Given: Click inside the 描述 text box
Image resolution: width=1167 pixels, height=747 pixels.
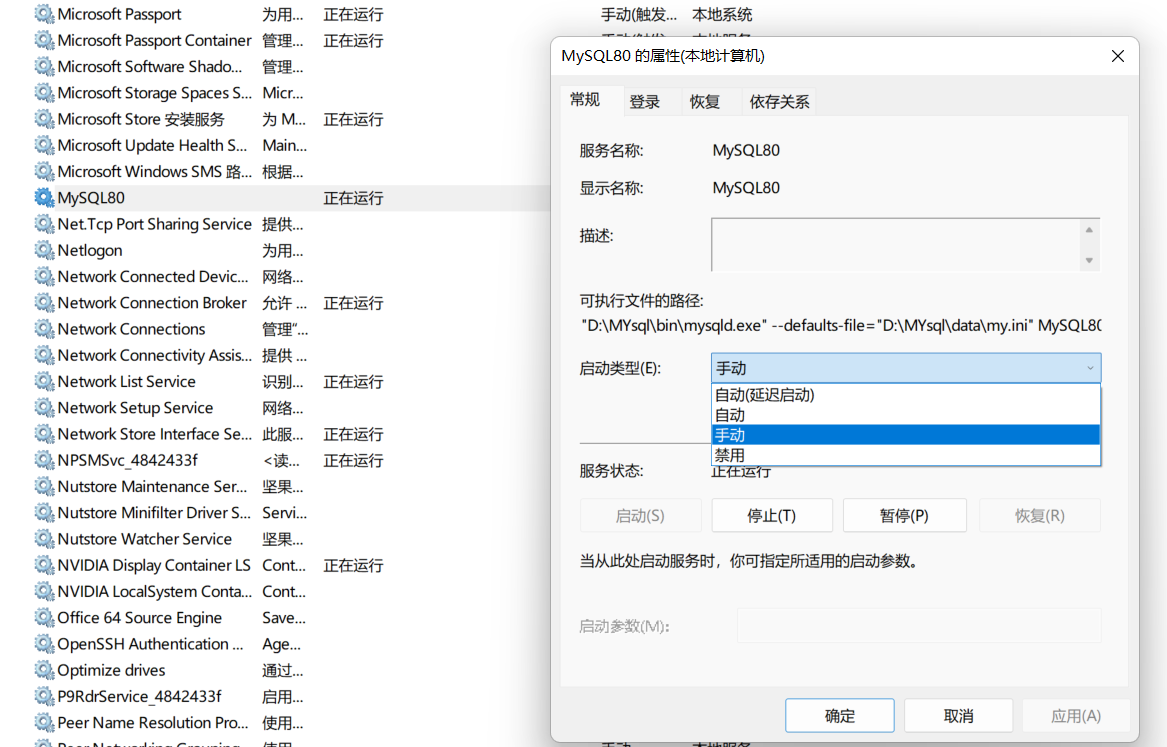Looking at the screenshot, I should [x=896, y=245].
